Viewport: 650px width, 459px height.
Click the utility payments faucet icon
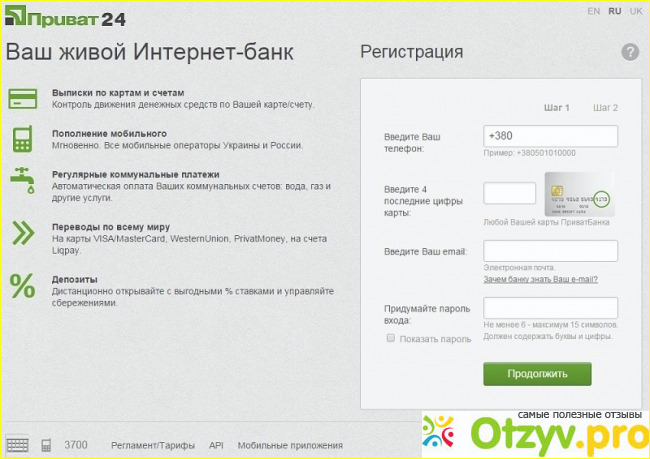(23, 180)
